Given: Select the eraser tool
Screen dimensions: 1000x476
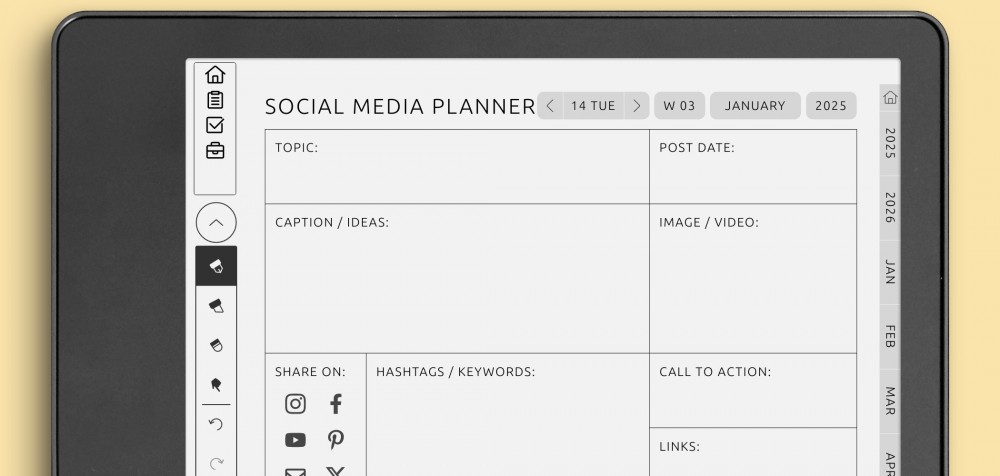Looking at the screenshot, I should coord(216,345).
